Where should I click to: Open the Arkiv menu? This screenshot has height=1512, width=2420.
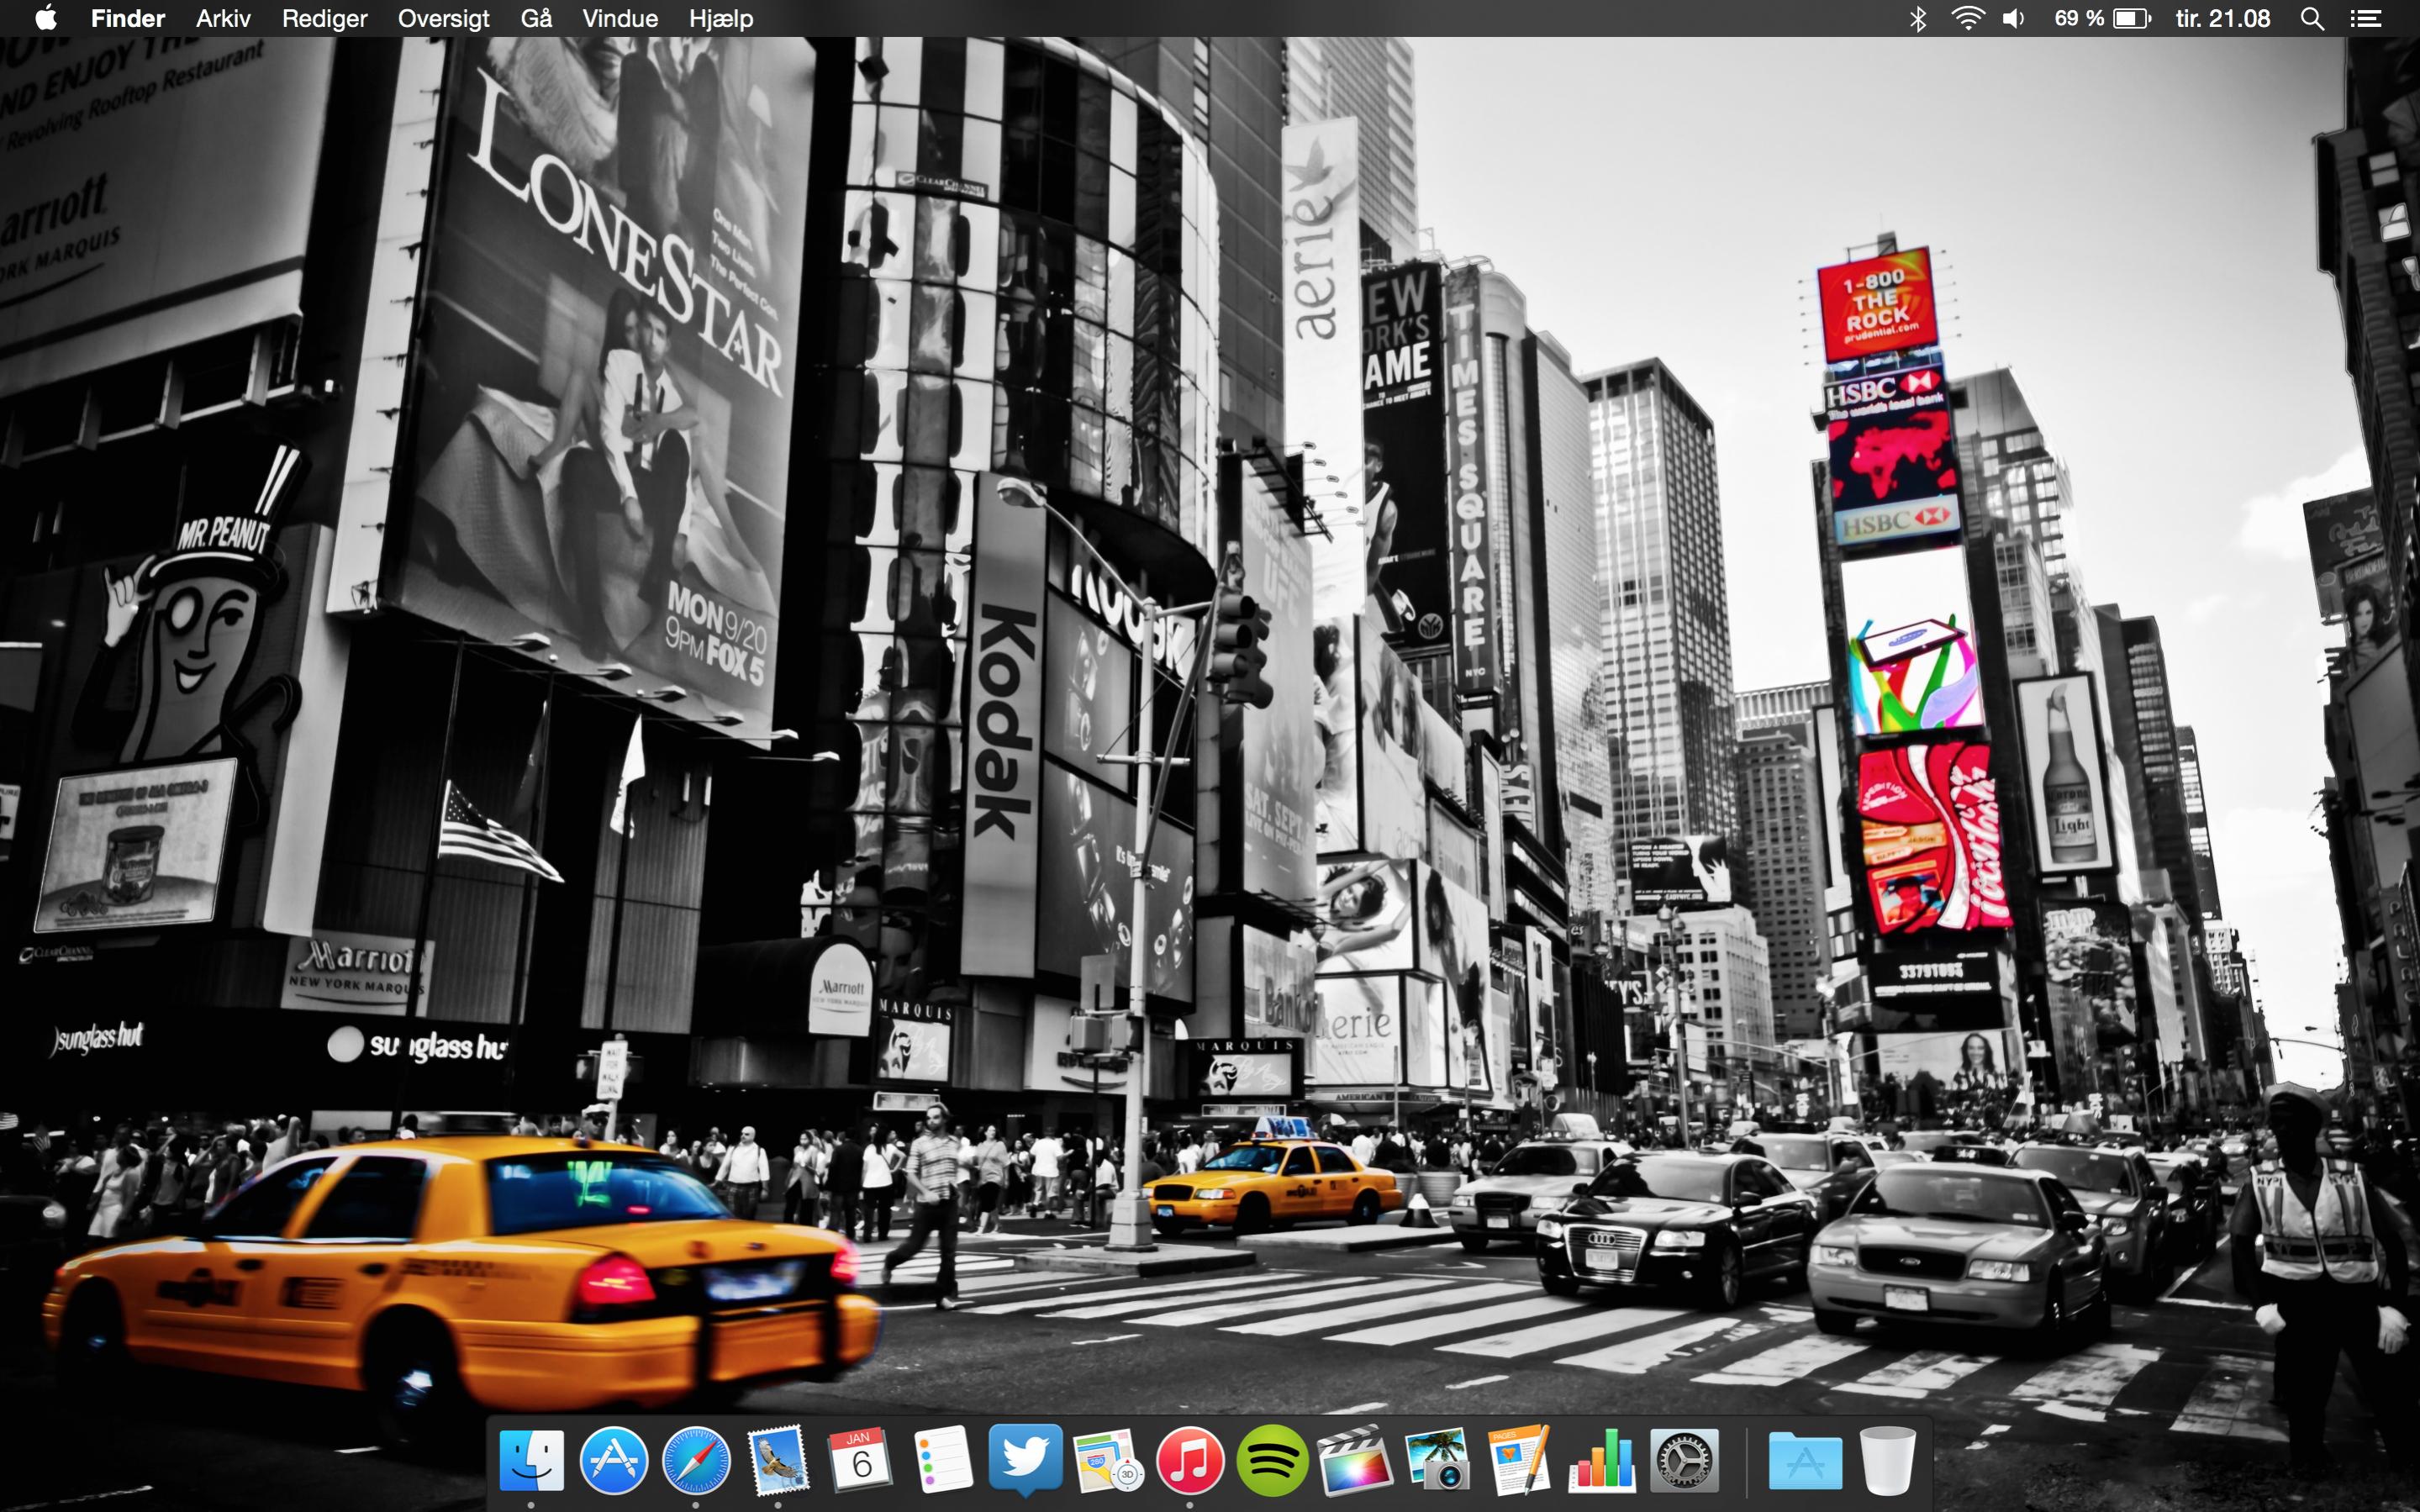coord(223,18)
